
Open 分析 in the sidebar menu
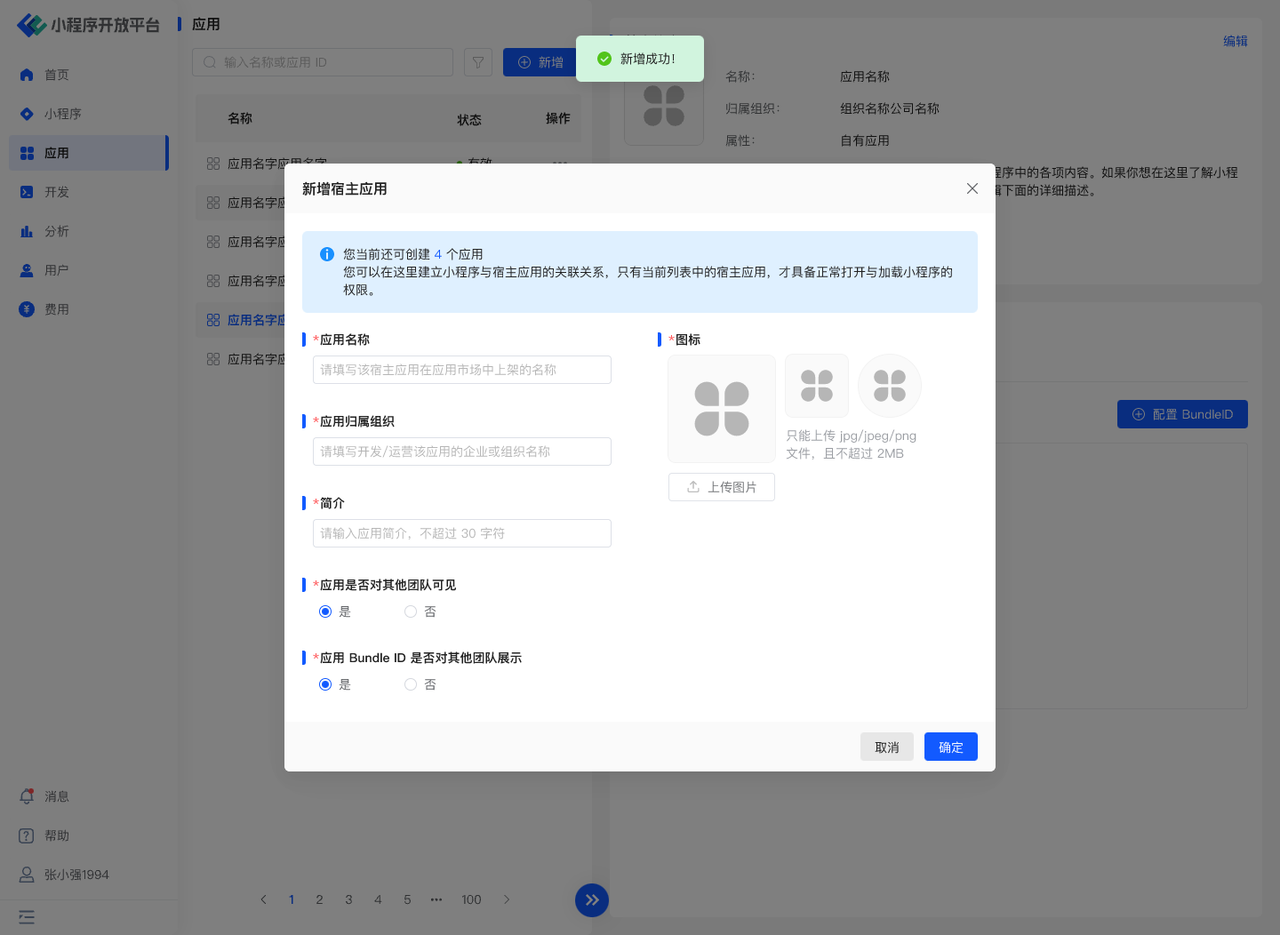pos(56,231)
